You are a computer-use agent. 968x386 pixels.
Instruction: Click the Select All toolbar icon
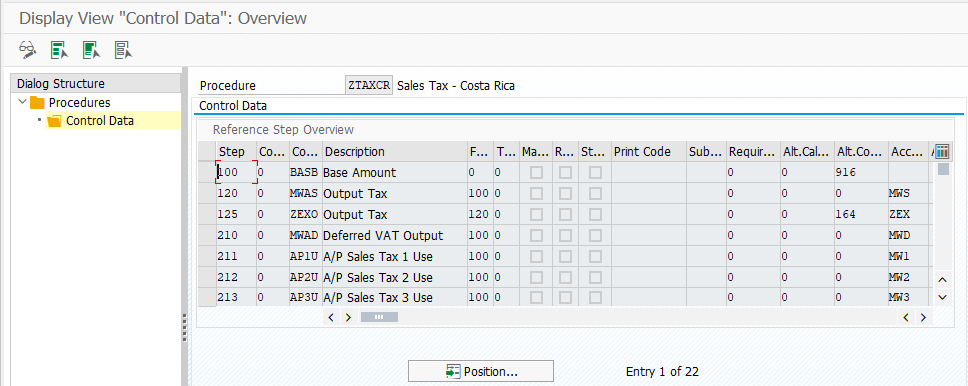click(59, 49)
